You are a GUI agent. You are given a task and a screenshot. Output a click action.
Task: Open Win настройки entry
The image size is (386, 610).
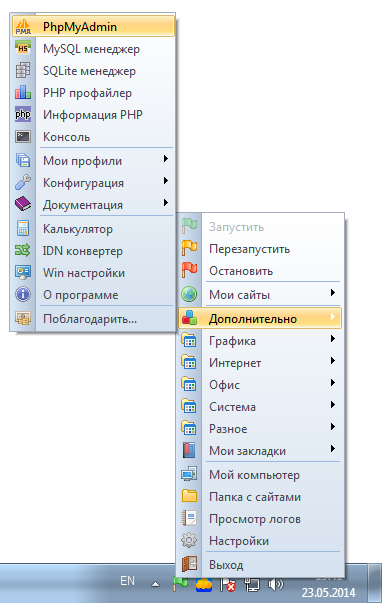pyautogui.click(x=93, y=273)
